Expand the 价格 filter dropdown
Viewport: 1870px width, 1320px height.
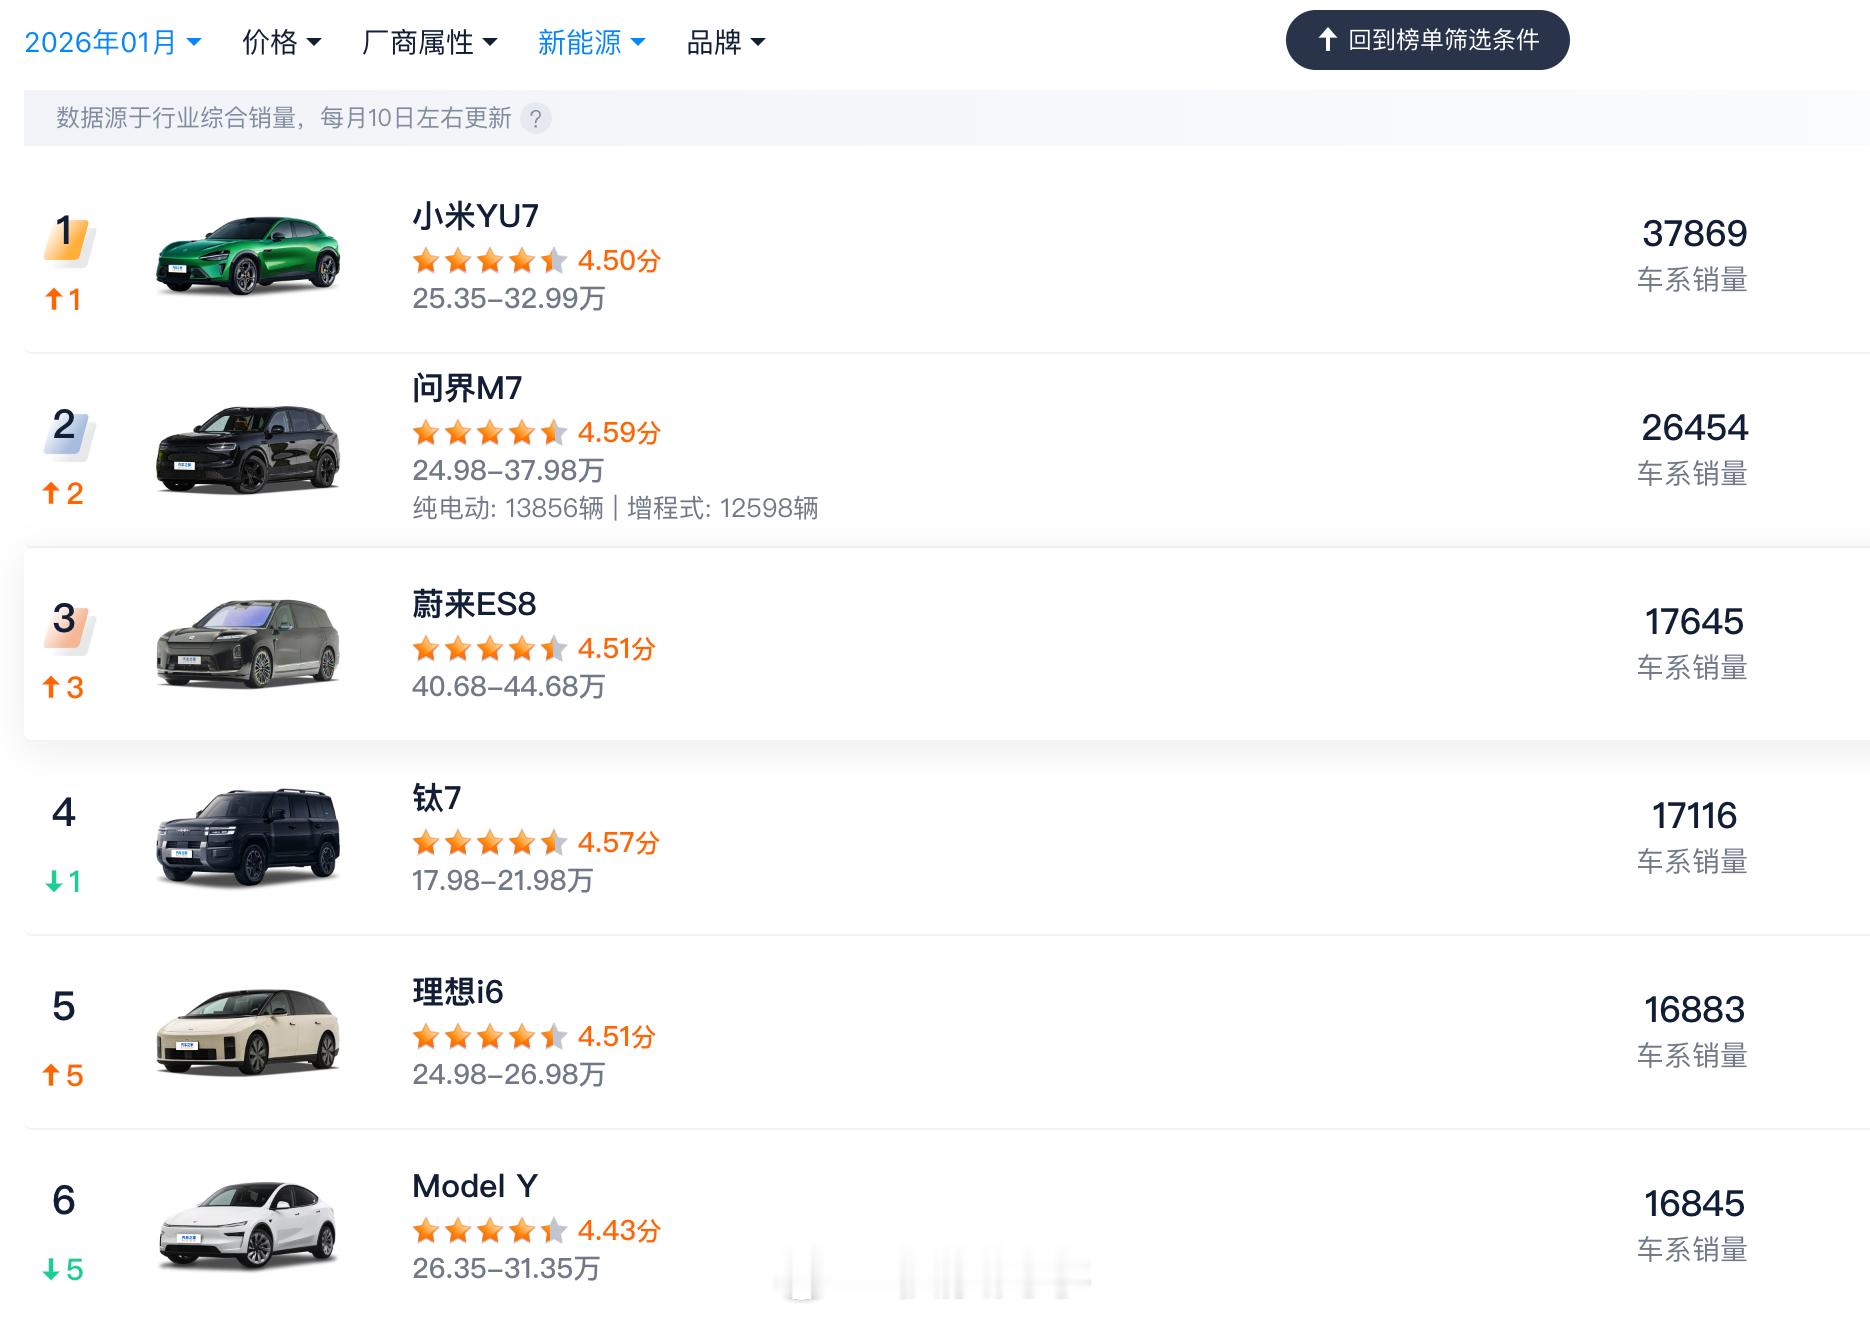tap(281, 42)
